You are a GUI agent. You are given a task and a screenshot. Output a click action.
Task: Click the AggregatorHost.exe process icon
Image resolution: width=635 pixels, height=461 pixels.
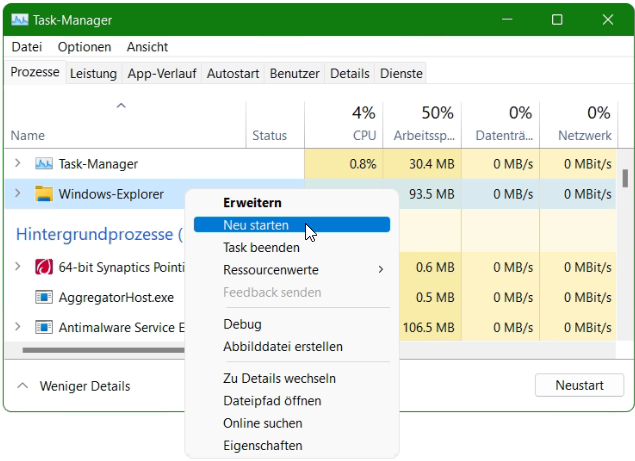point(44,297)
